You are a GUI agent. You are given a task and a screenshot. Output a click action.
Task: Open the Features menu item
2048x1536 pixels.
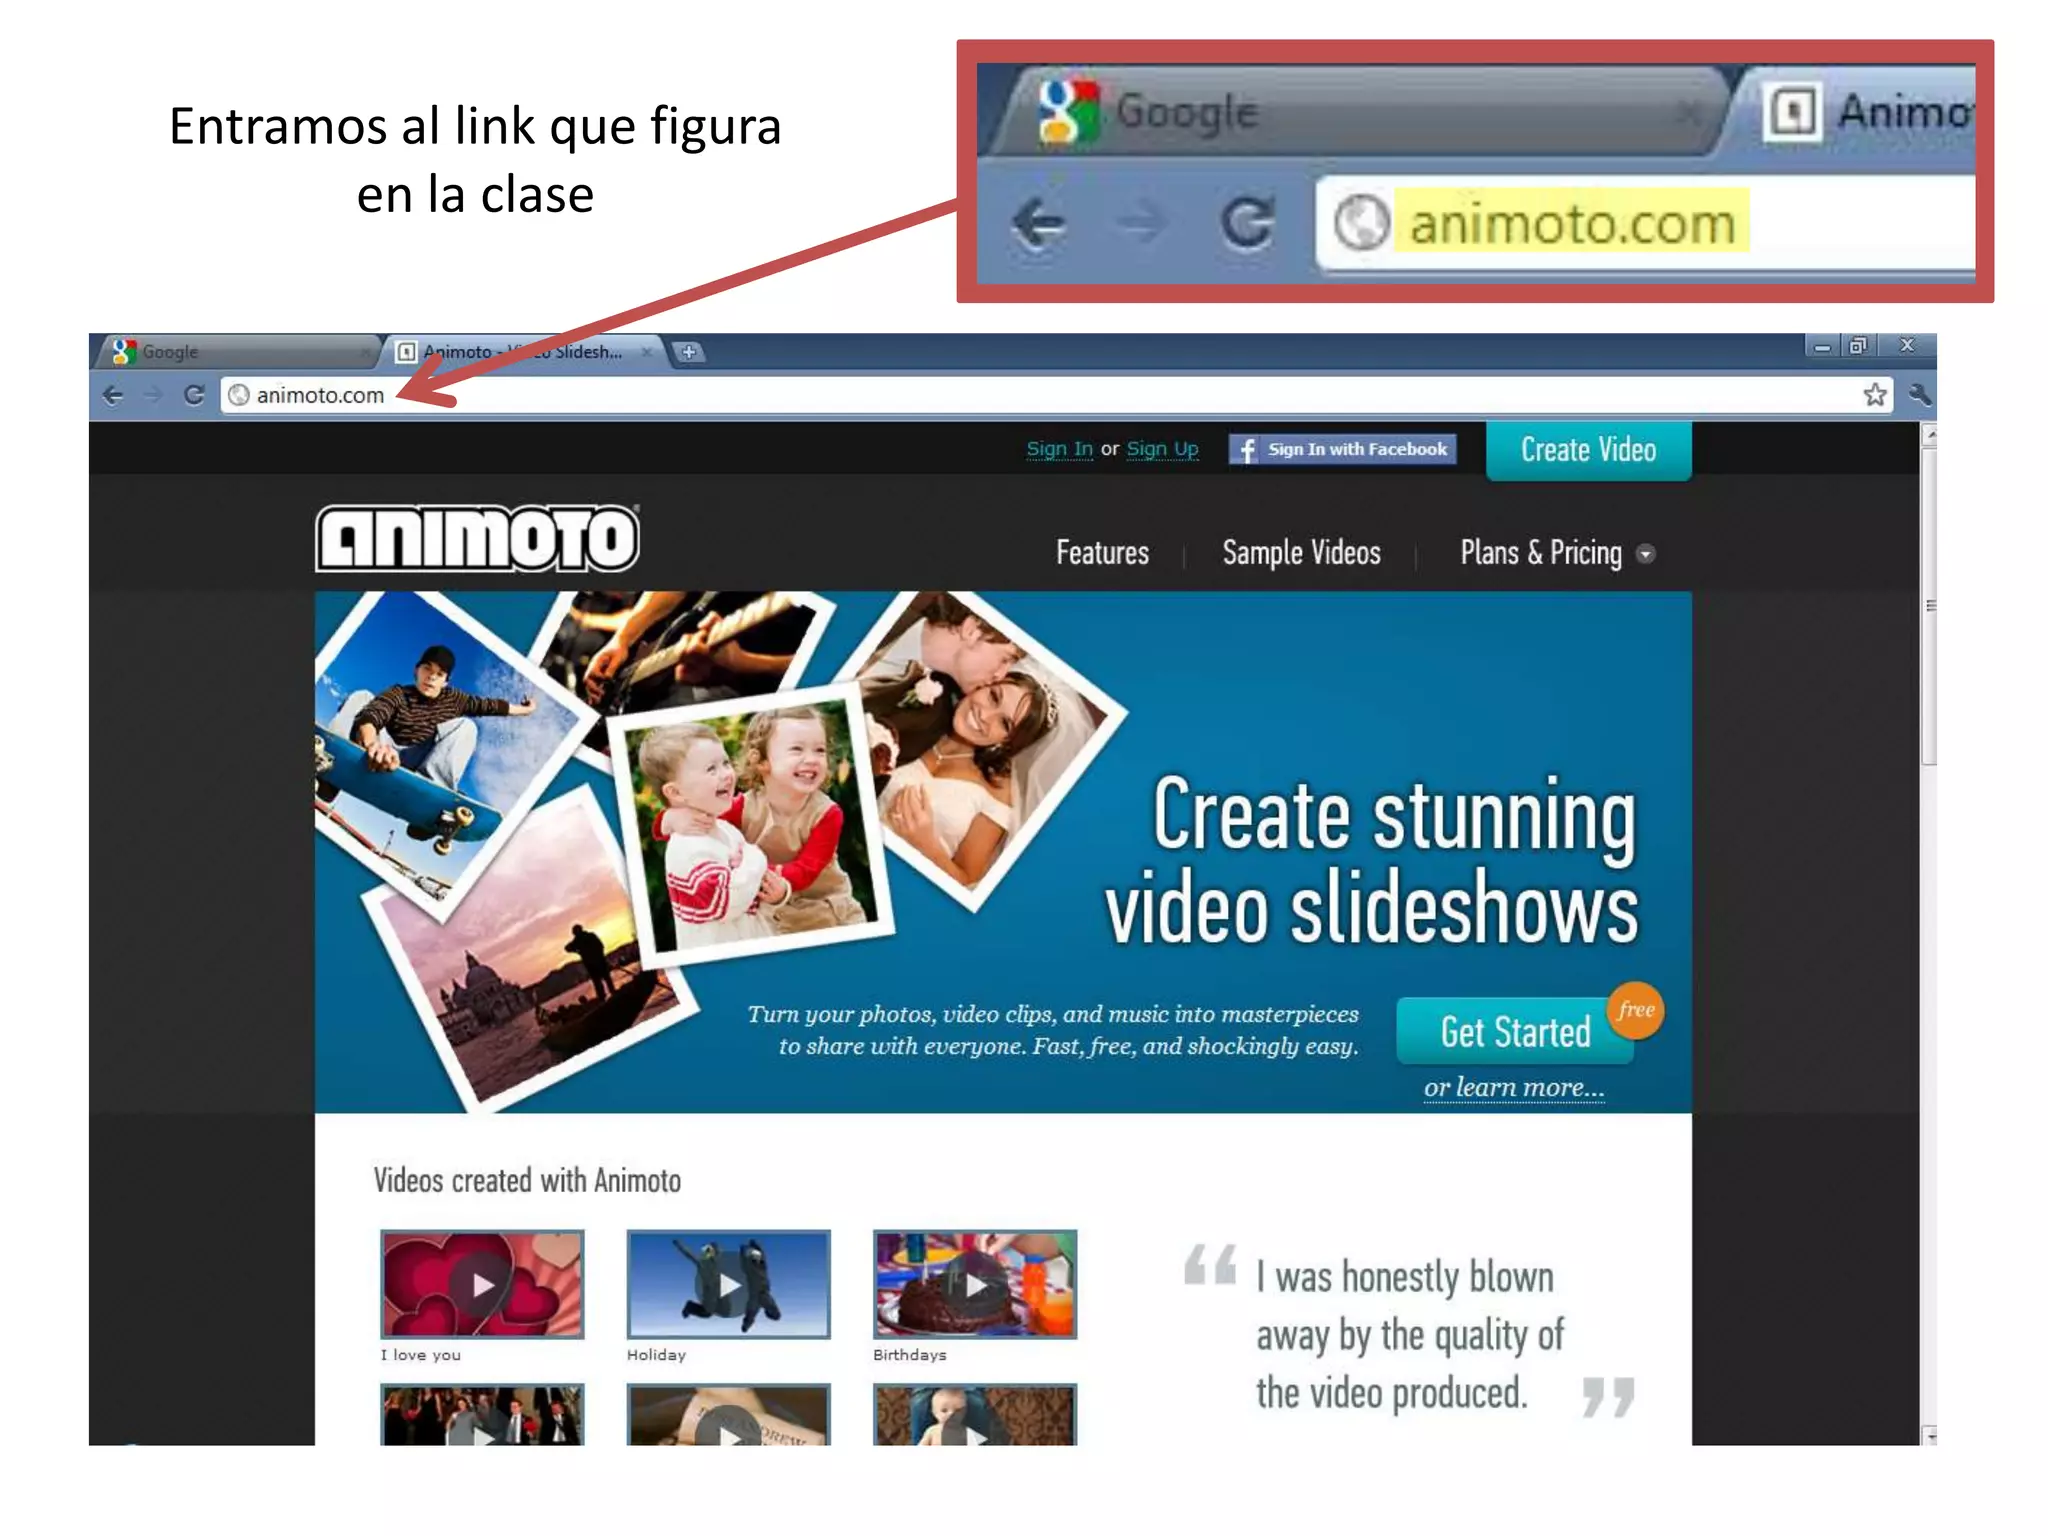(1102, 553)
